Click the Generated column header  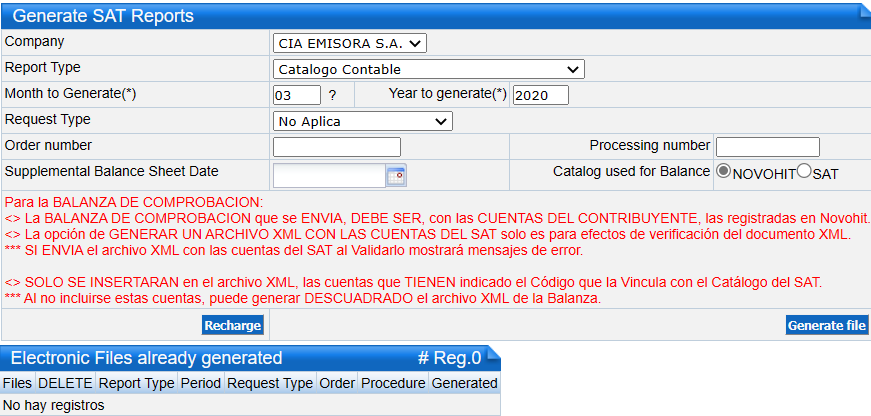(x=464, y=383)
